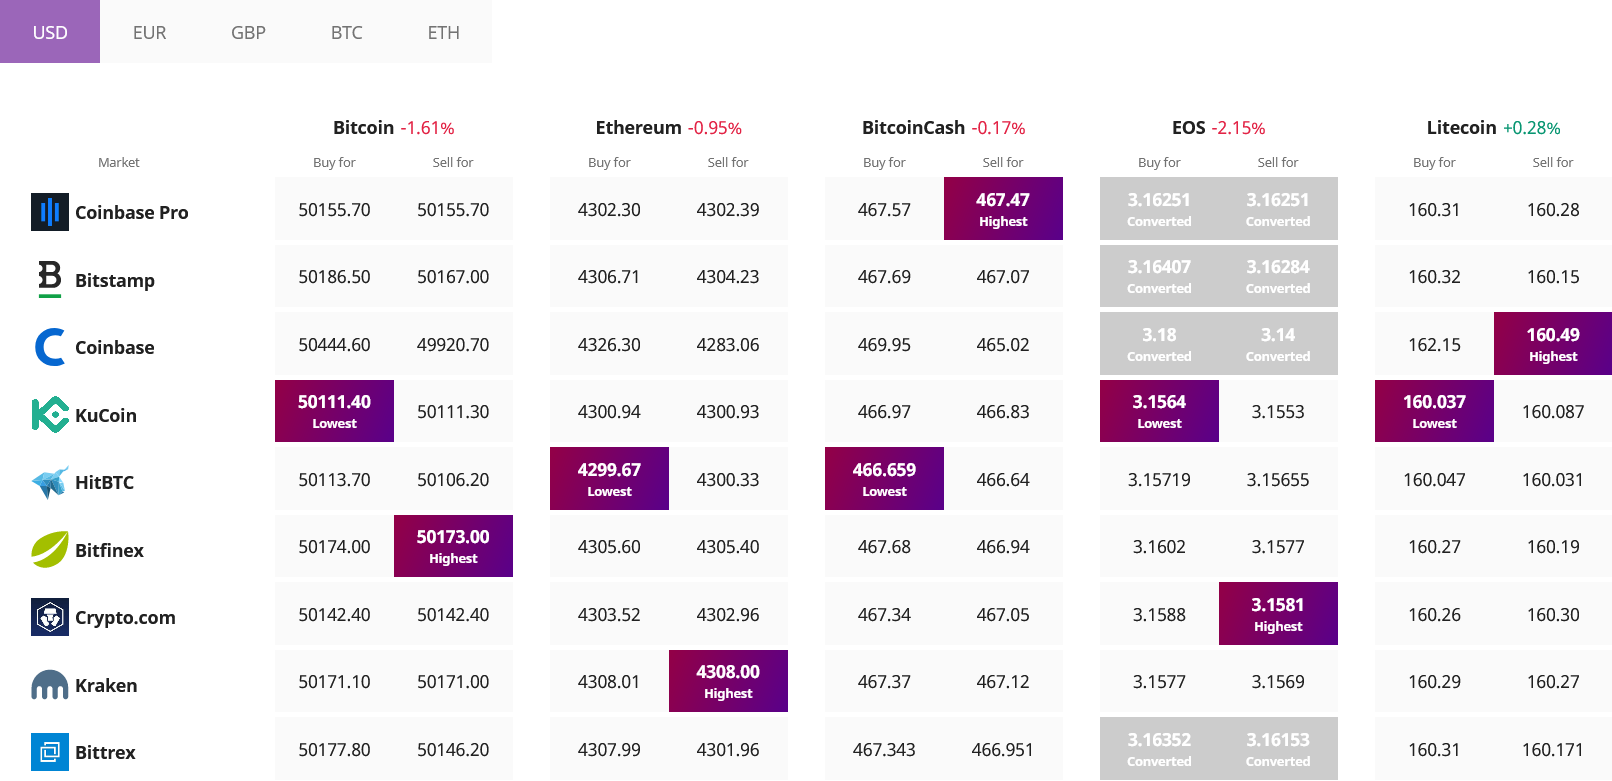Click the Coinbase C logo icon
Viewport: 1612px width, 781px height.
pyautogui.click(x=50, y=347)
